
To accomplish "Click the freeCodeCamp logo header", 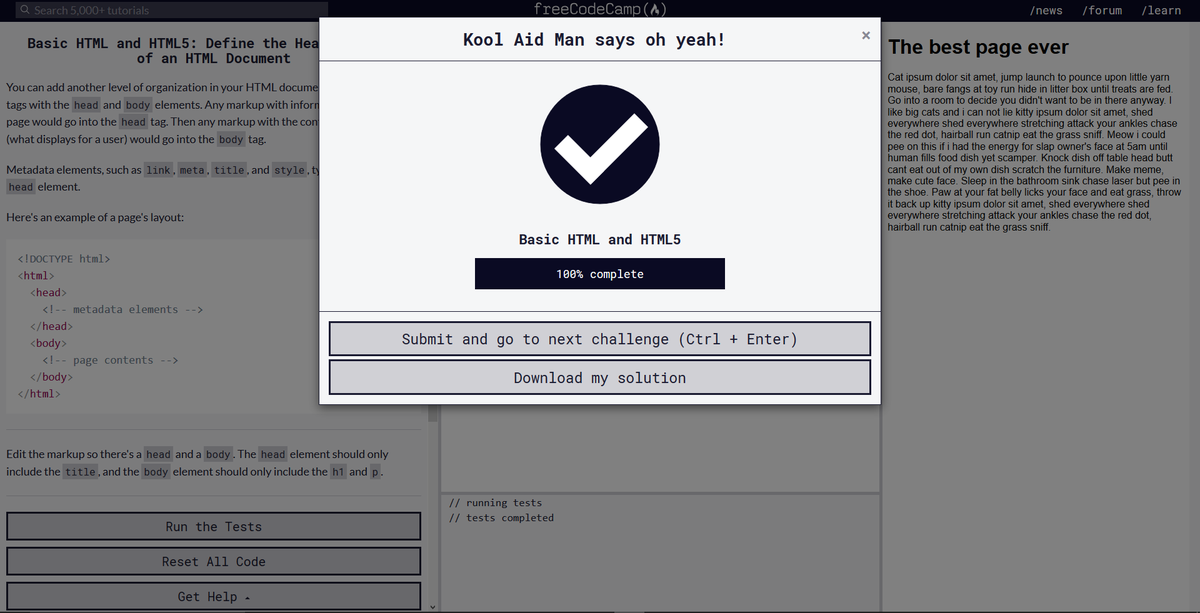I will click(600, 10).
